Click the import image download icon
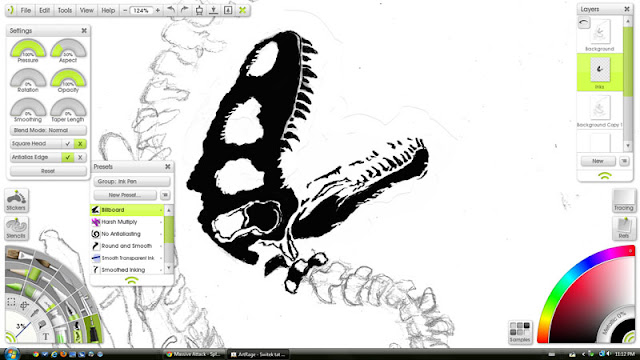The height and width of the screenshot is (360, 640). tap(213, 10)
